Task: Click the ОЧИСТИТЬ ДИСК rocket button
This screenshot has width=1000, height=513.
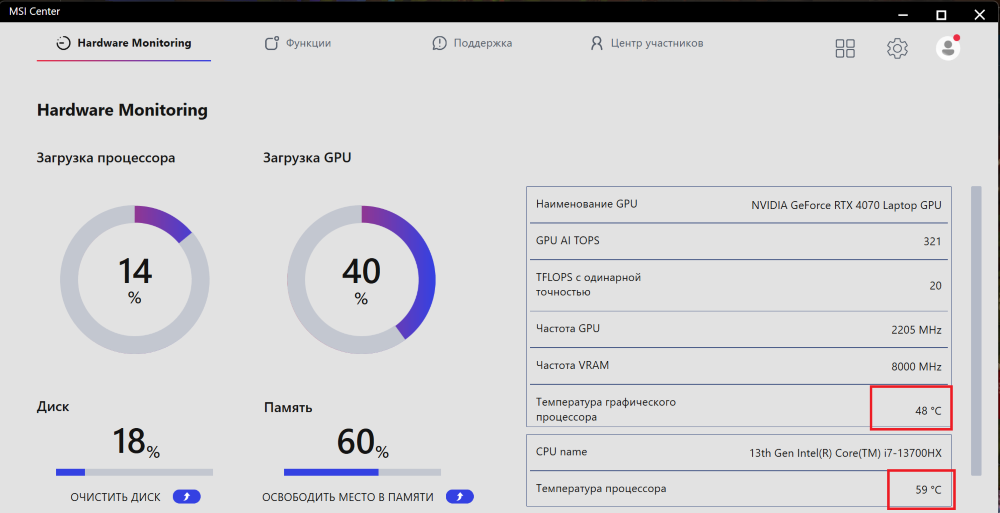Action: (x=187, y=496)
